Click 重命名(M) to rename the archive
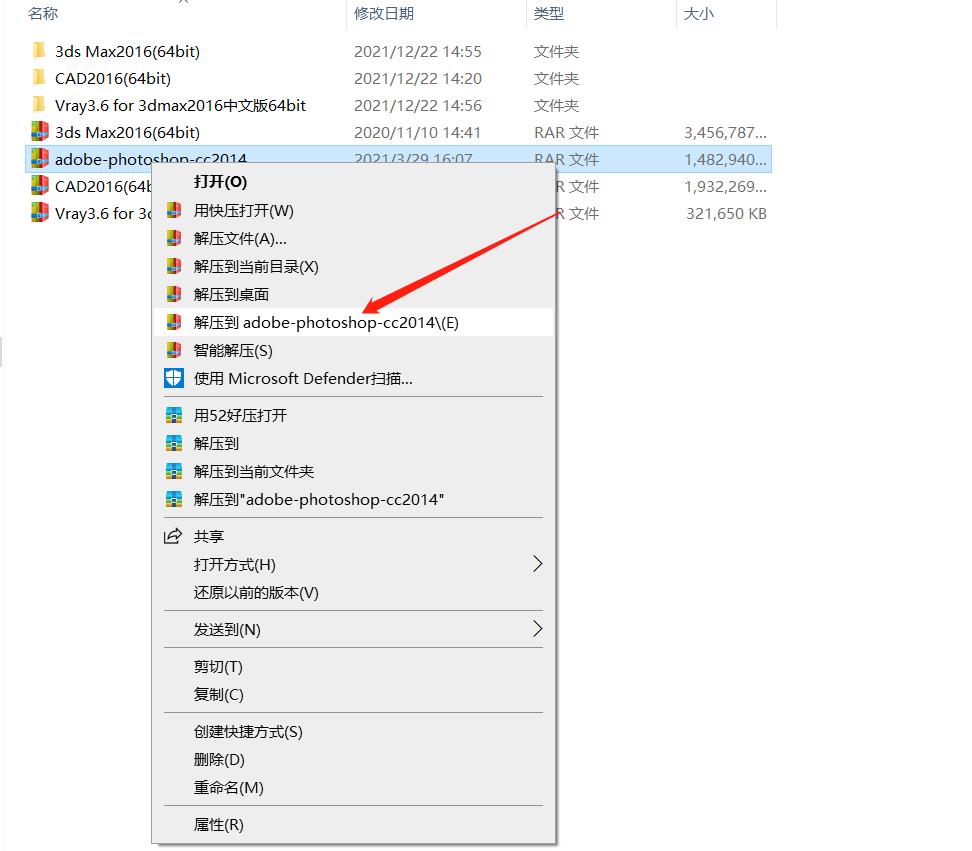This screenshot has width=972, height=851. [228, 787]
